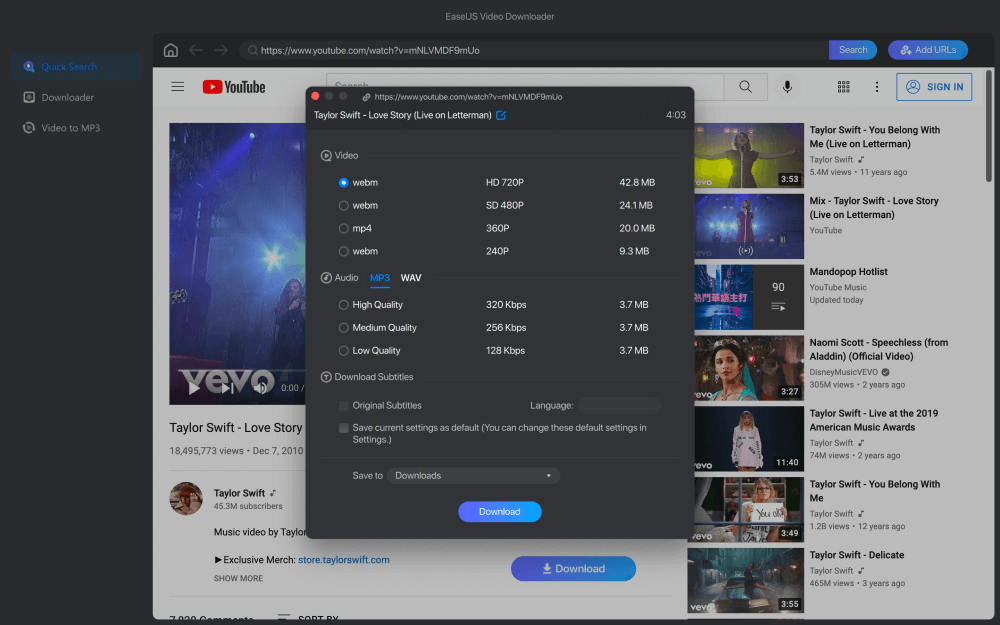Select High Quality 320 Kbps audio
The image size is (1000, 625).
coord(344,305)
